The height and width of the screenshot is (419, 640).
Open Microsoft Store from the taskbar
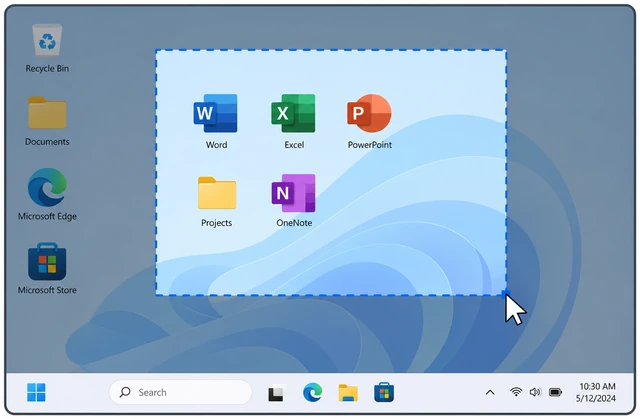384,392
